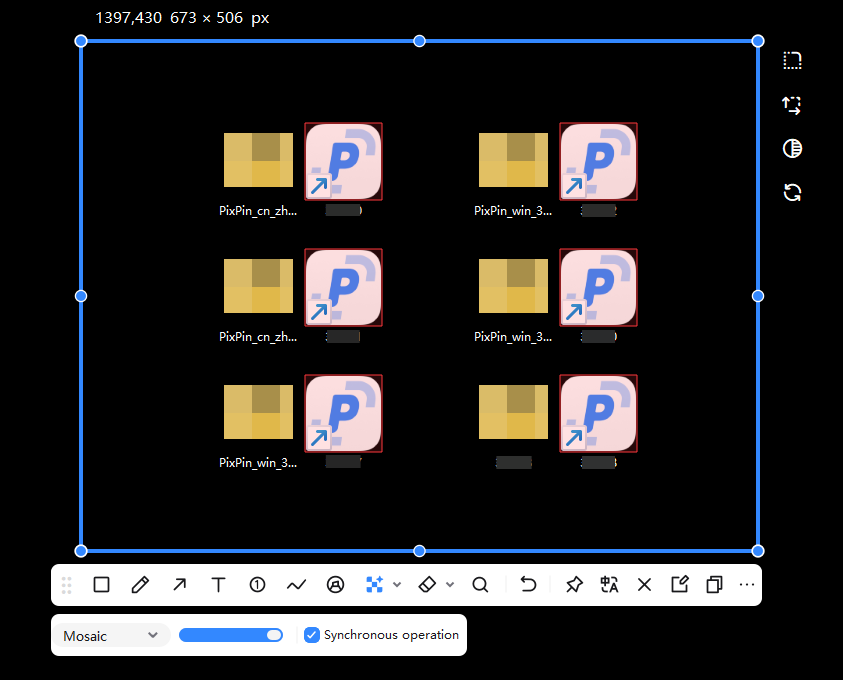Viewport: 843px width, 680px height.
Task: Select the Text tool
Action: tap(218, 584)
